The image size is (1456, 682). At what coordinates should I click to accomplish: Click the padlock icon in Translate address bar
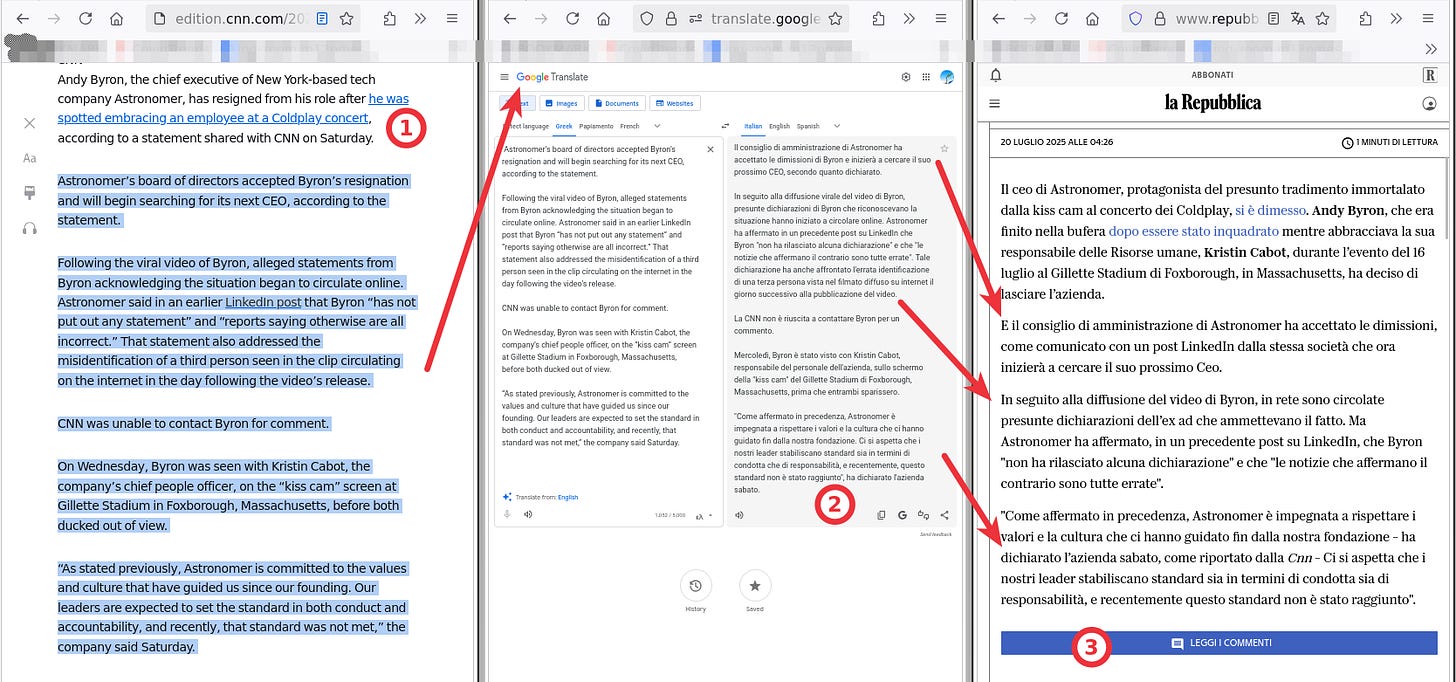(x=671, y=18)
